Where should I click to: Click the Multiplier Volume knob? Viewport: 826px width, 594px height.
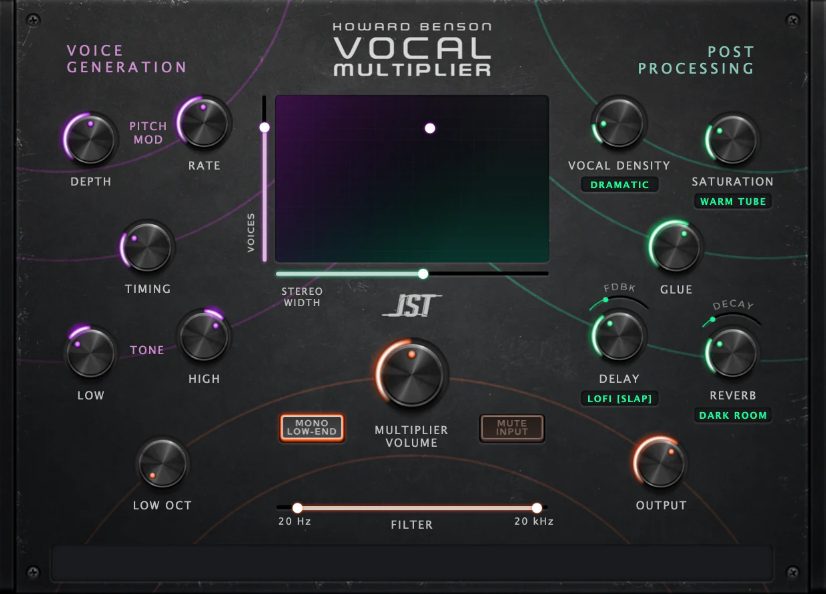pyautogui.click(x=411, y=374)
